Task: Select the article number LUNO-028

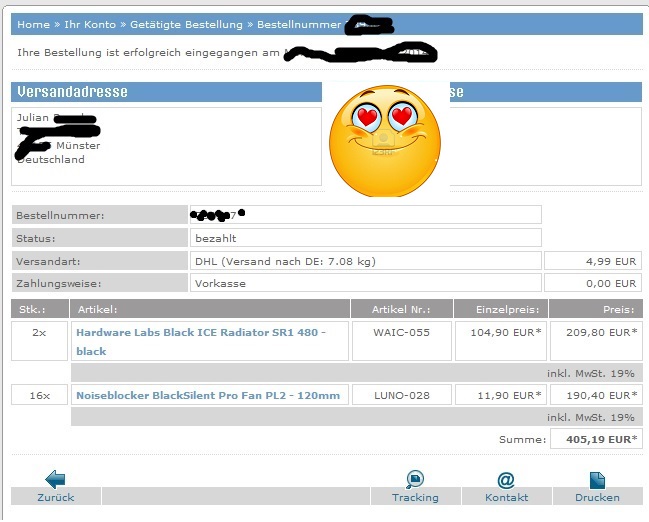Action: click(401, 395)
